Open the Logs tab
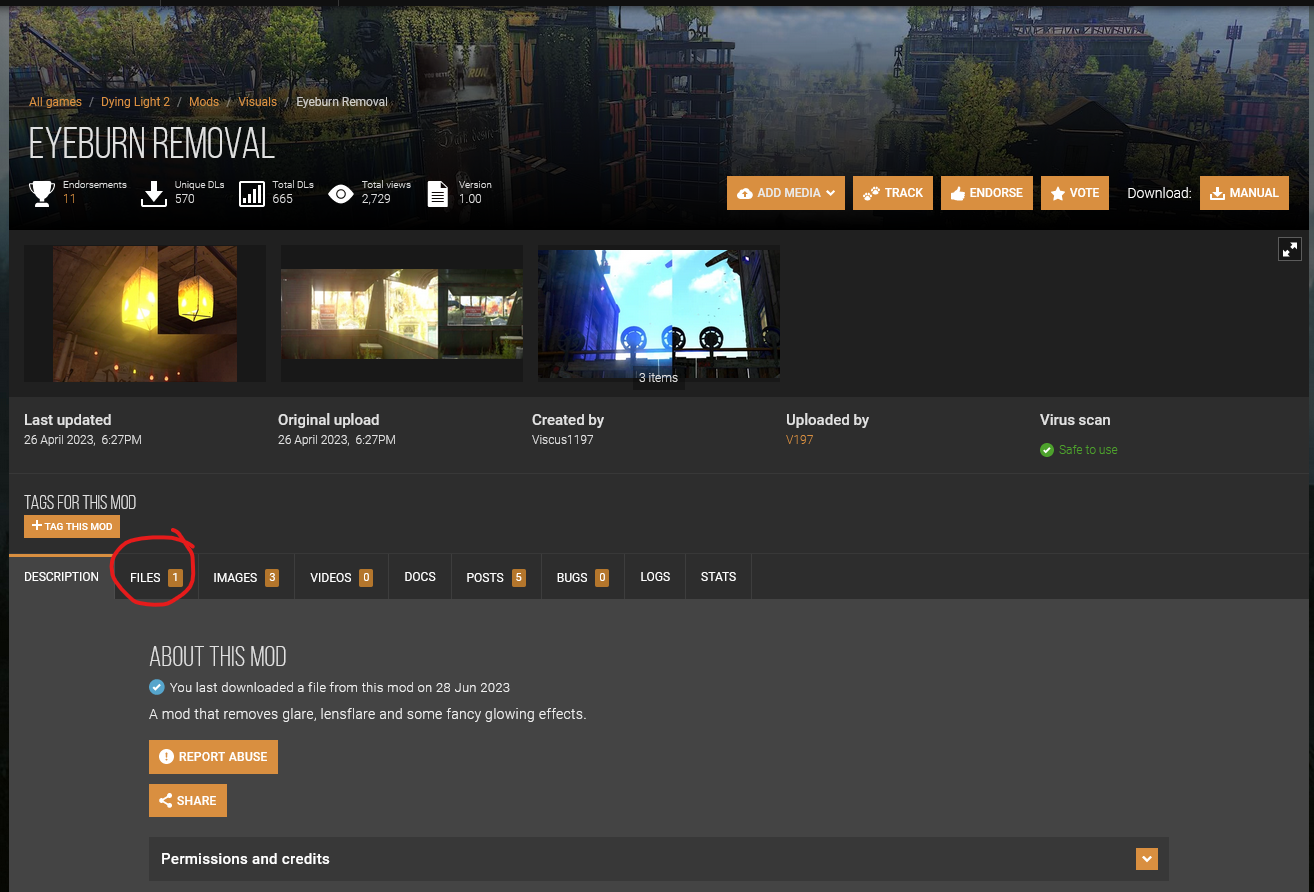Image resolution: width=1314 pixels, height=892 pixels. [655, 577]
